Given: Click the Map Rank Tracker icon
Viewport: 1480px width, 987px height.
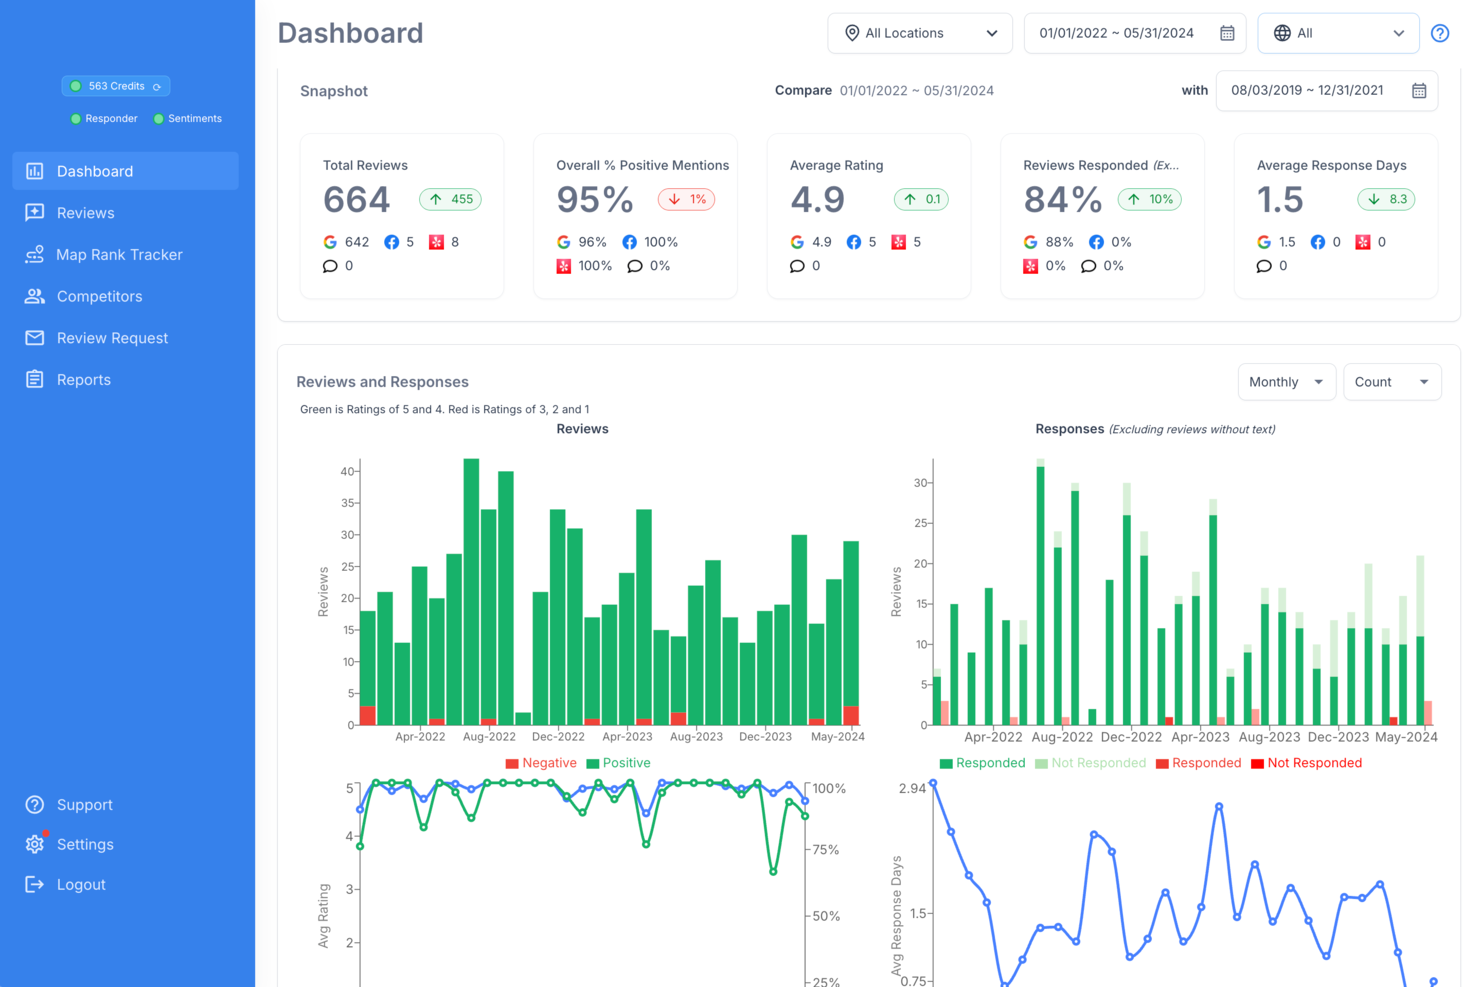Looking at the screenshot, I should point(35,255).
